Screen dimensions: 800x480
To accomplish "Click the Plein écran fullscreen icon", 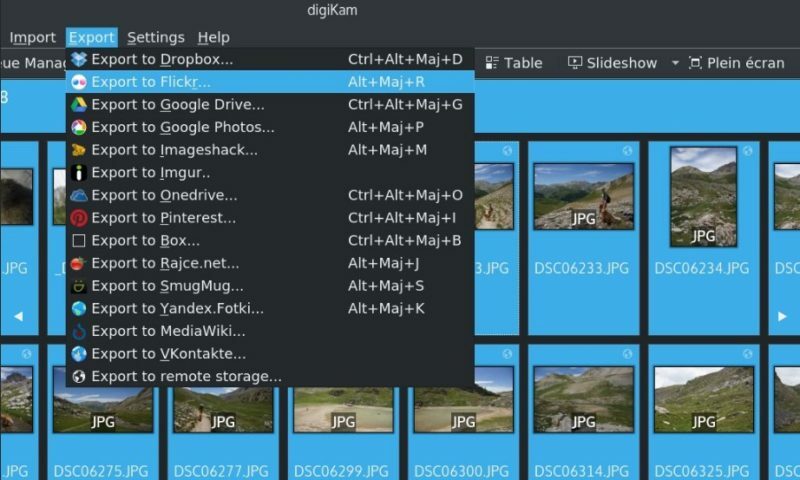I will [x=695, y=63].
